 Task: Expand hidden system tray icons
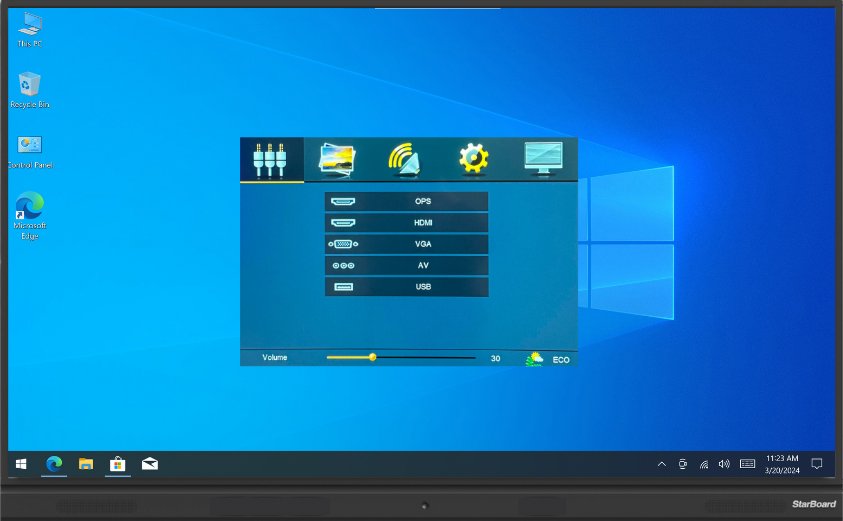point(661,464)
